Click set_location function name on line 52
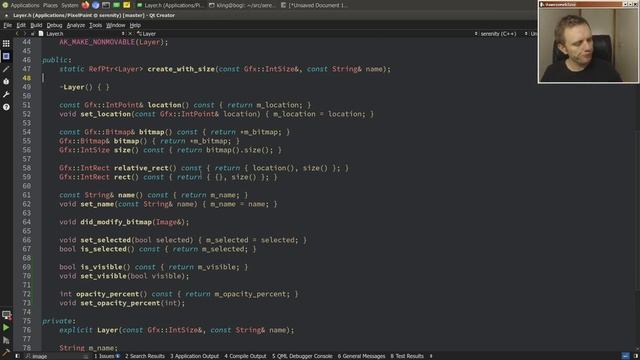Screen dimensions: 640x360 tap(105, 114)
